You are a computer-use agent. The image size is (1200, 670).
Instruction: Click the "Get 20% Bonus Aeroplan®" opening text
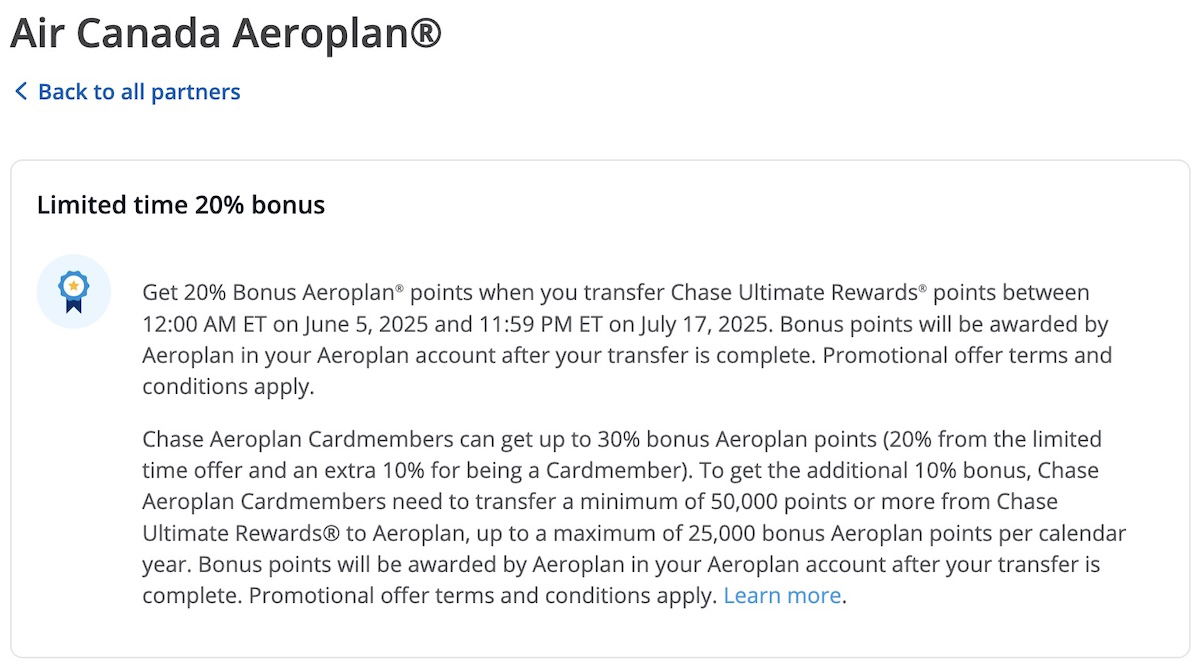point(273,293)
